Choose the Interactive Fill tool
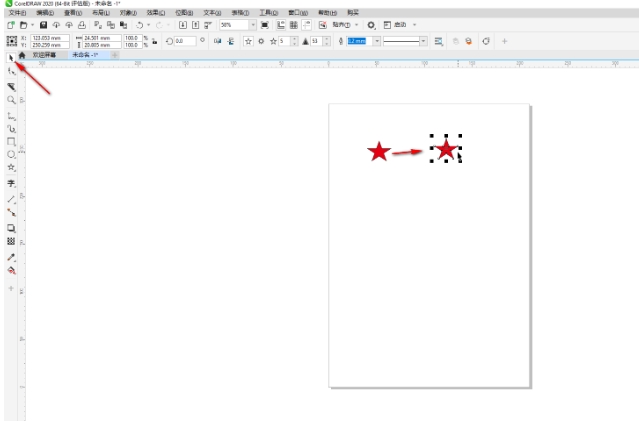Viewport: 639px width, 421px height. tap(11, 270)
